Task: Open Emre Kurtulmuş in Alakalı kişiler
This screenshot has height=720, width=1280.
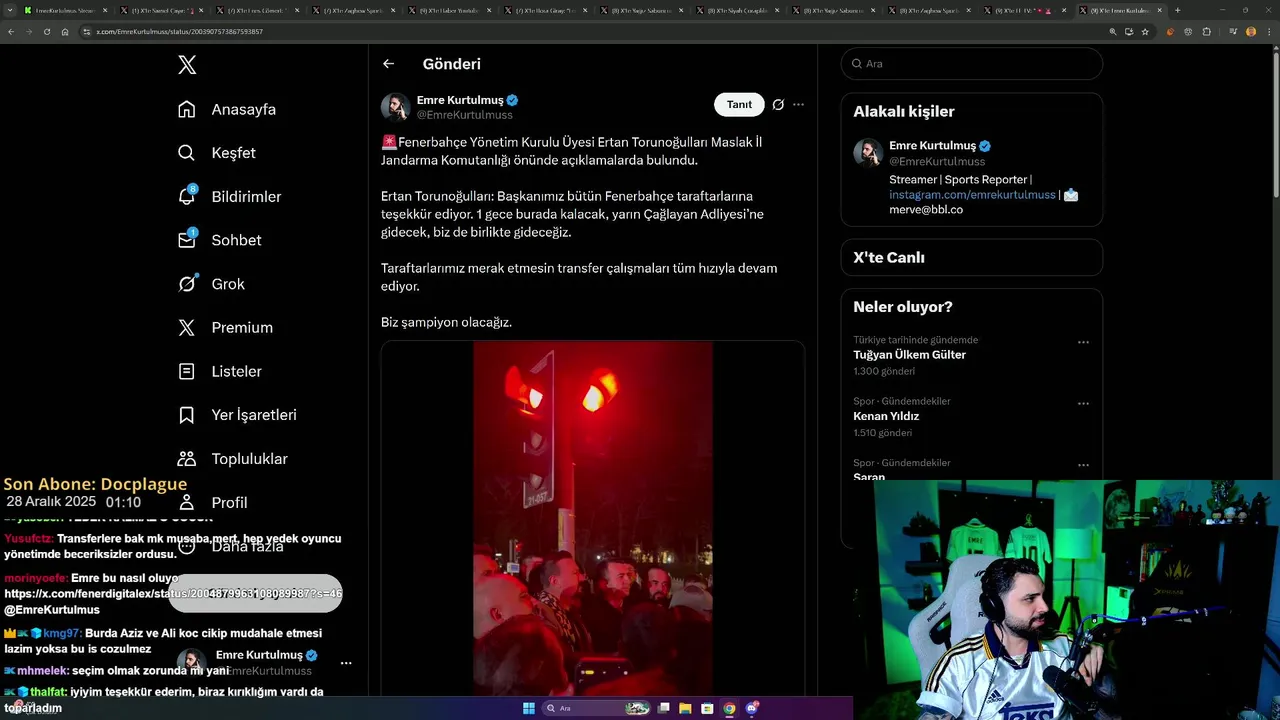Action: click(932, 145)
